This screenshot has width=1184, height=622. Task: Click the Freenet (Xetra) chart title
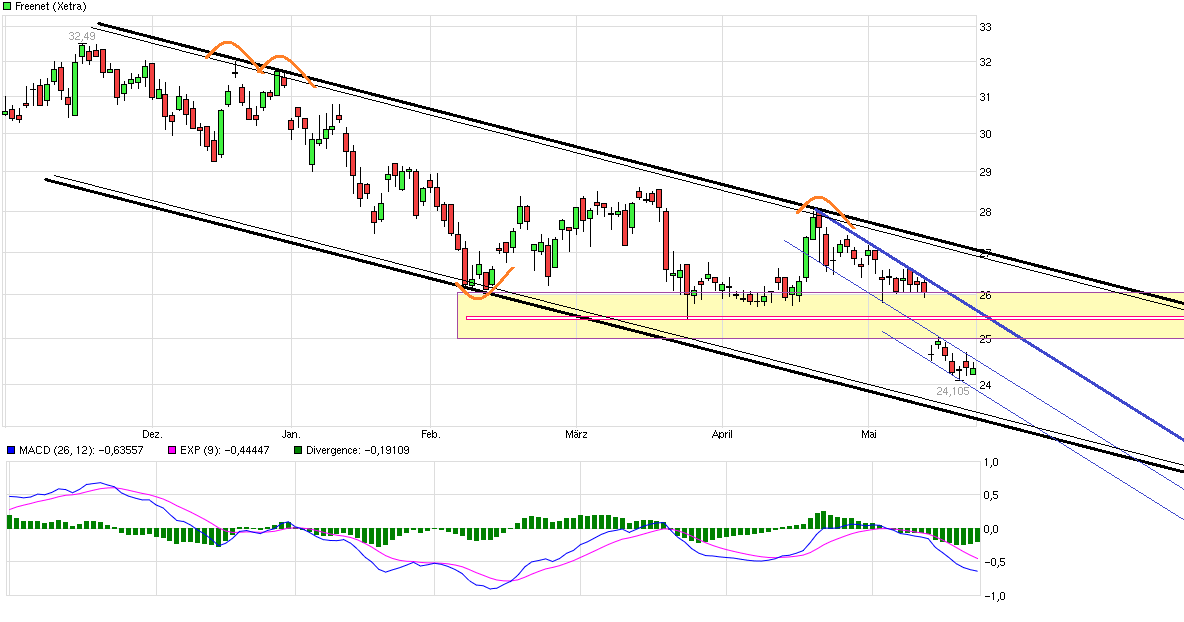pyautogui.click(x=51, y=6)
